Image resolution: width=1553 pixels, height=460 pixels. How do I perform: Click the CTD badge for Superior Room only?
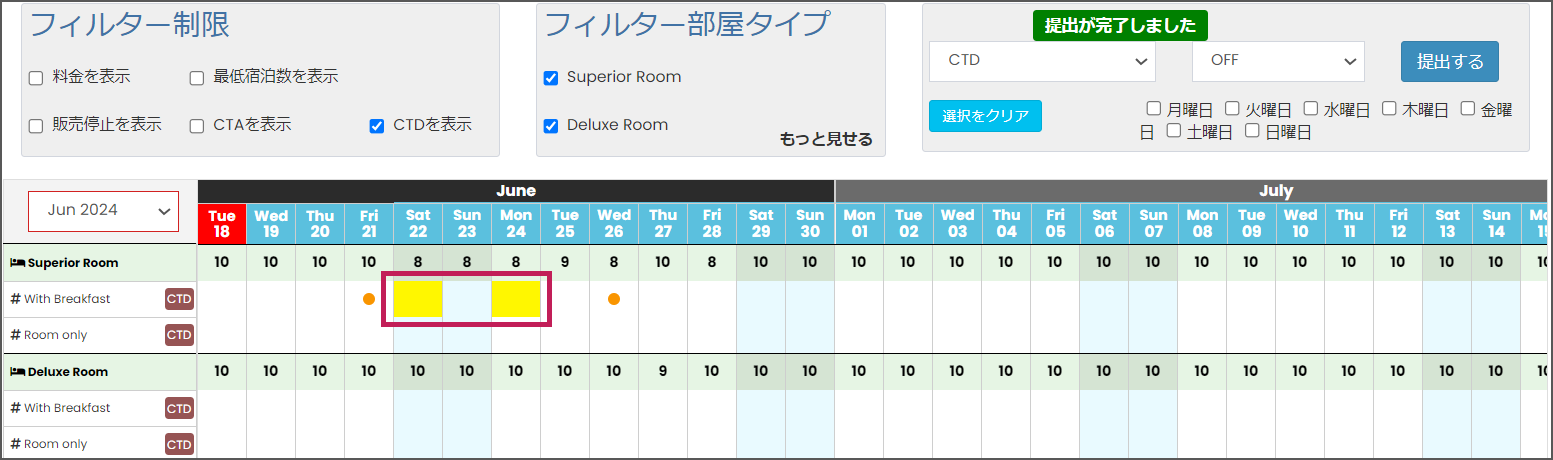coord(179,335)
